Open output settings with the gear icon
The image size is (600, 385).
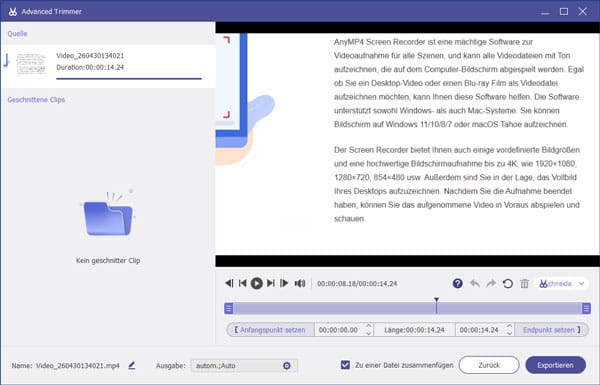pos(287,366)
